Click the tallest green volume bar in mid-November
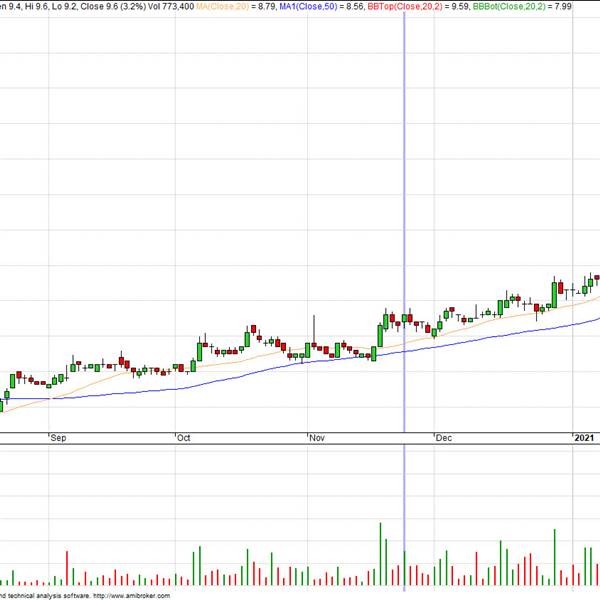 tap(380, 554)
